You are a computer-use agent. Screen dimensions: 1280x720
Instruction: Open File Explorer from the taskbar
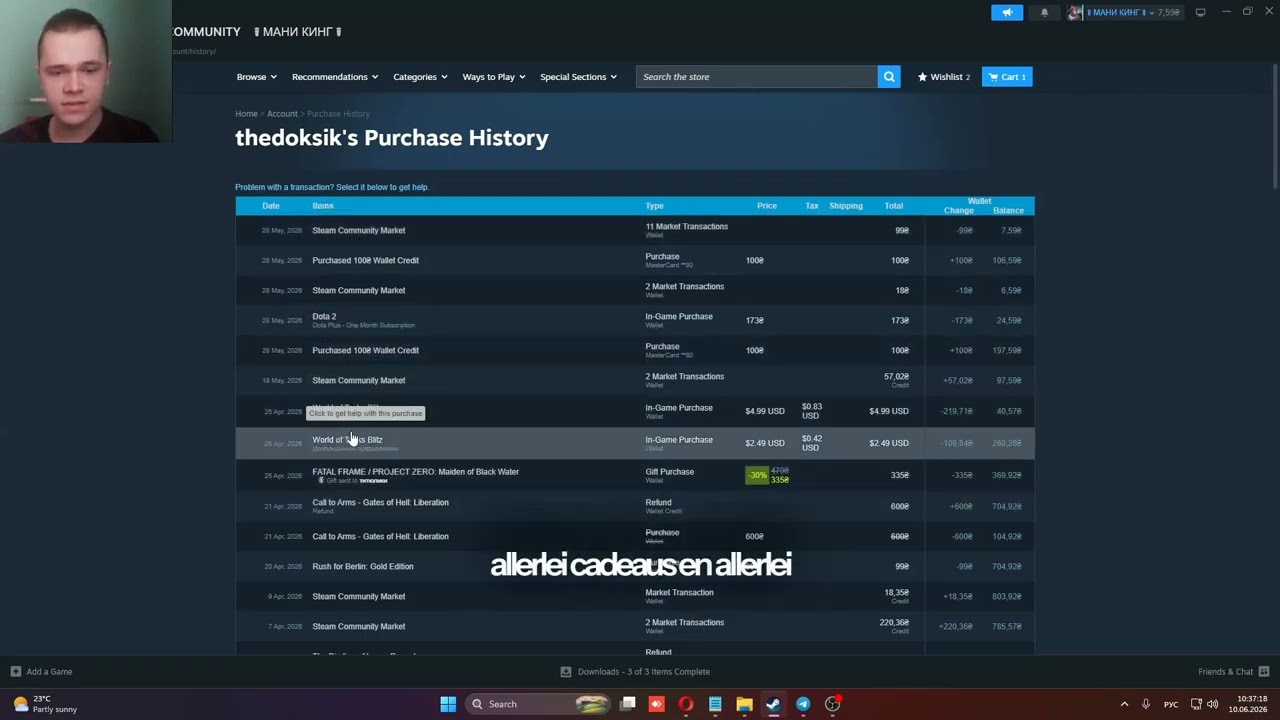(x=744, y=704)
